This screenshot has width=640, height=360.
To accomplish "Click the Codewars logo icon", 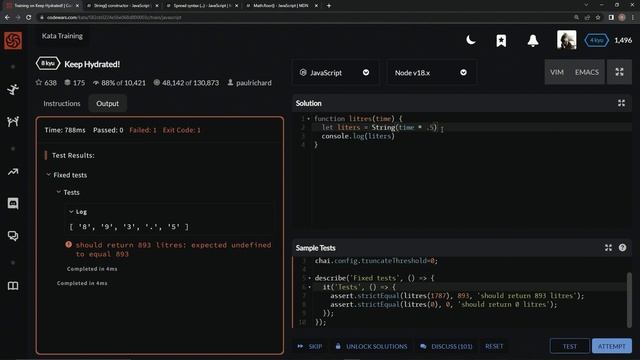I will point(13,40).
